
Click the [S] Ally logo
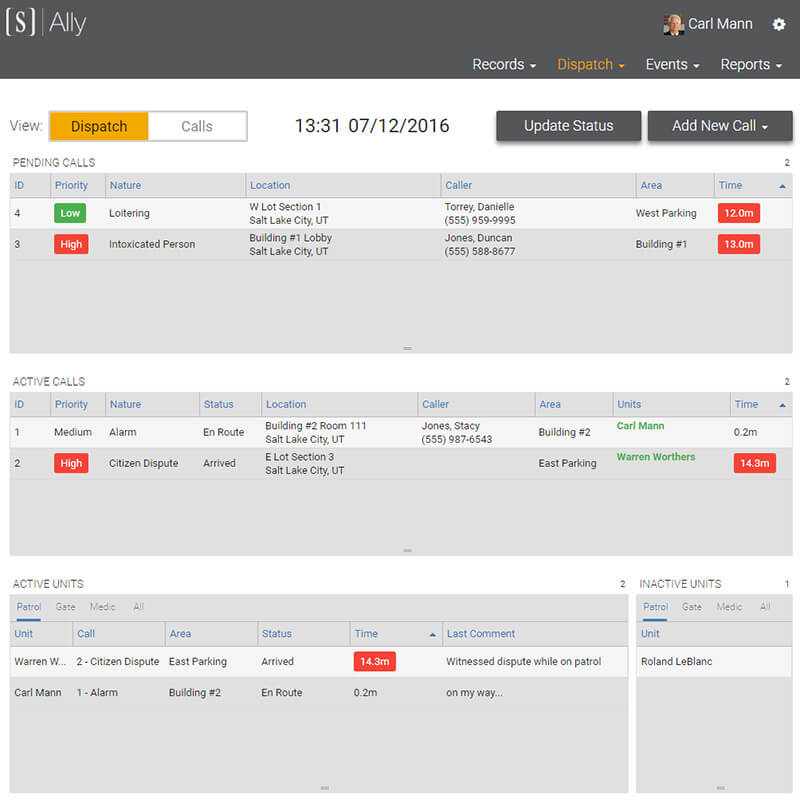46,22
